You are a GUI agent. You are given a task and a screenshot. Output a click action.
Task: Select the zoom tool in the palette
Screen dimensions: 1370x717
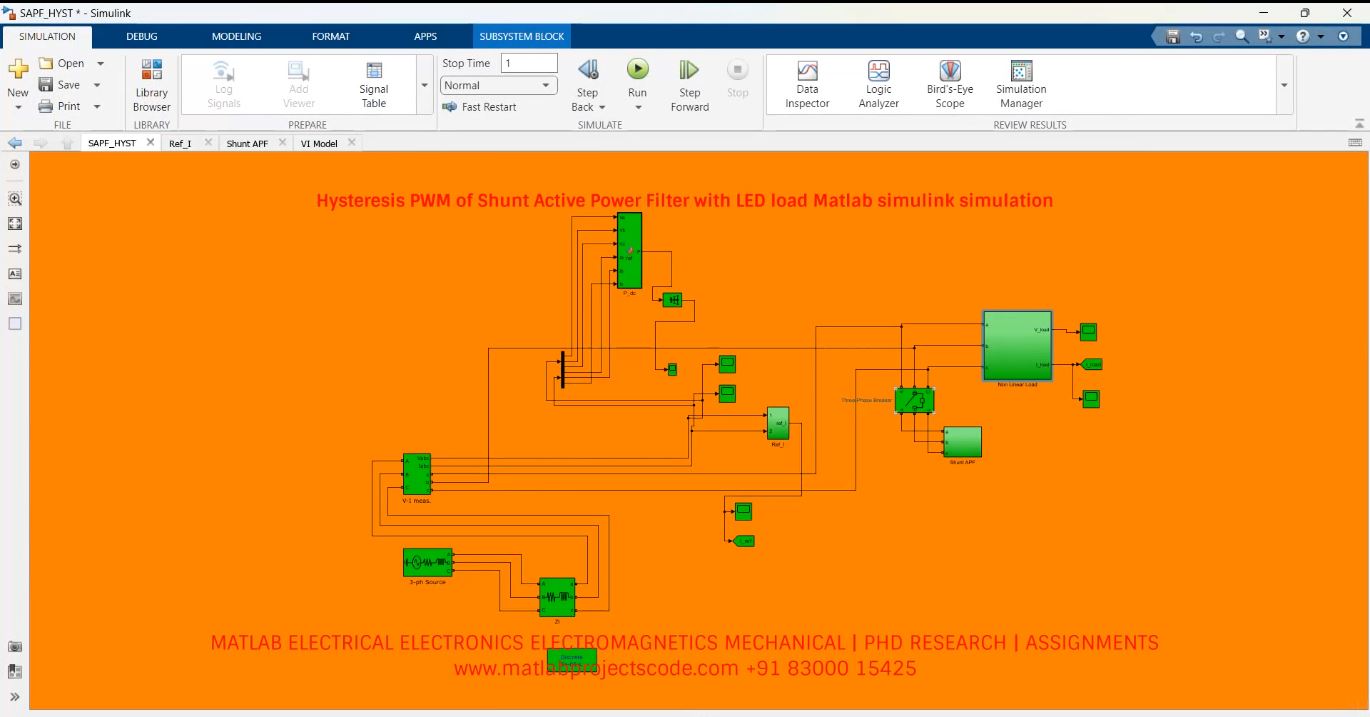[14, 198]
